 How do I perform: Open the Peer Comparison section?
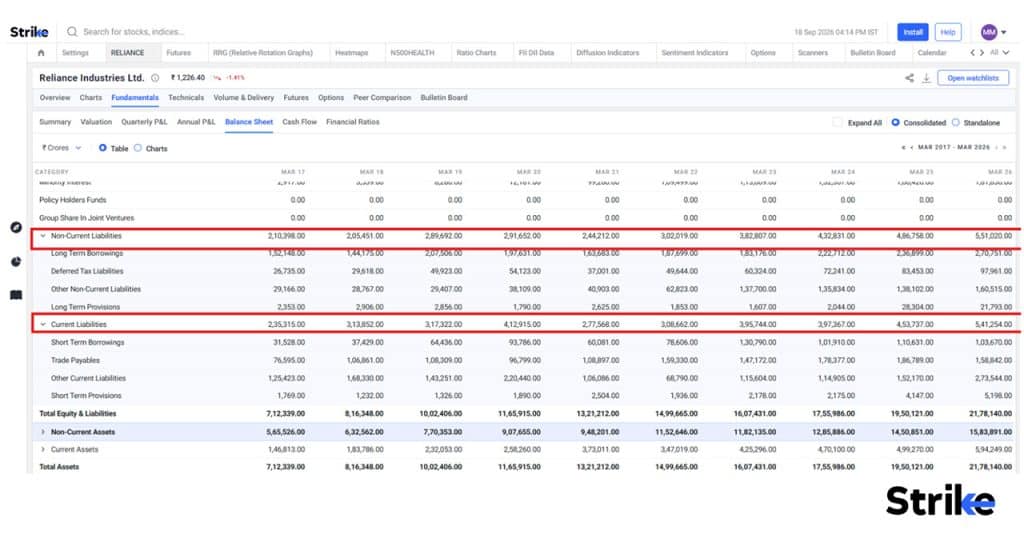click(x=382, y=98)
